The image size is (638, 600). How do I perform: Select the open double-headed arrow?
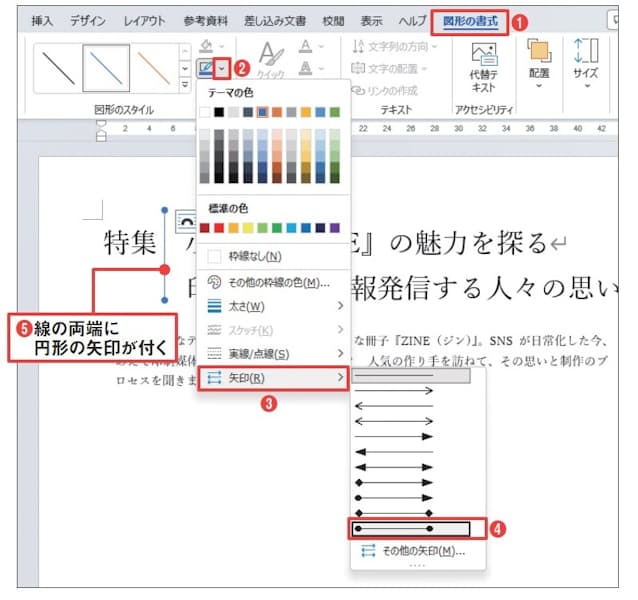tap(394, 421)
